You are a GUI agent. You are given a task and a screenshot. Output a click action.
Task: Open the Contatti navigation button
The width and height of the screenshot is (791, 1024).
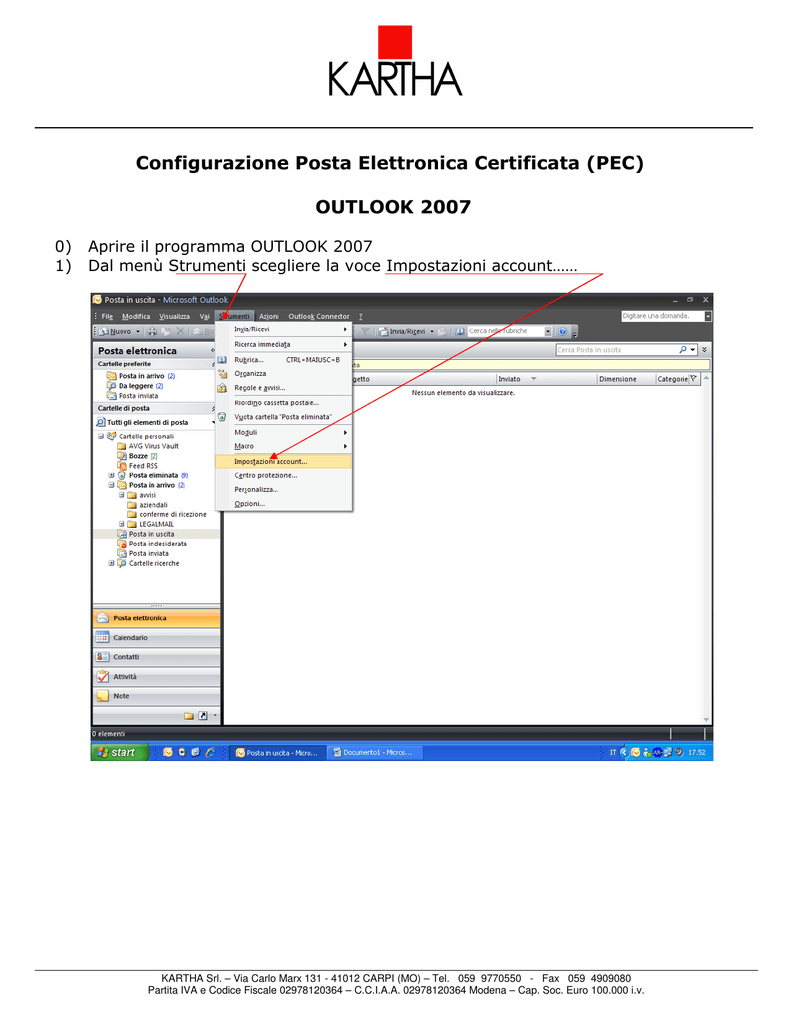[156, 657]
